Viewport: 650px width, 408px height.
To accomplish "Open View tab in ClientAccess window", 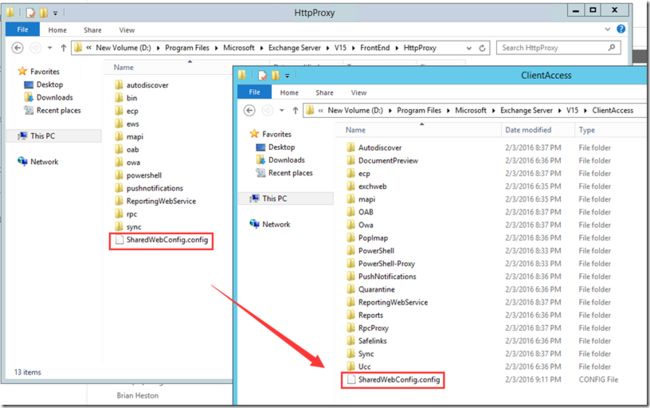I will [359, 92].
